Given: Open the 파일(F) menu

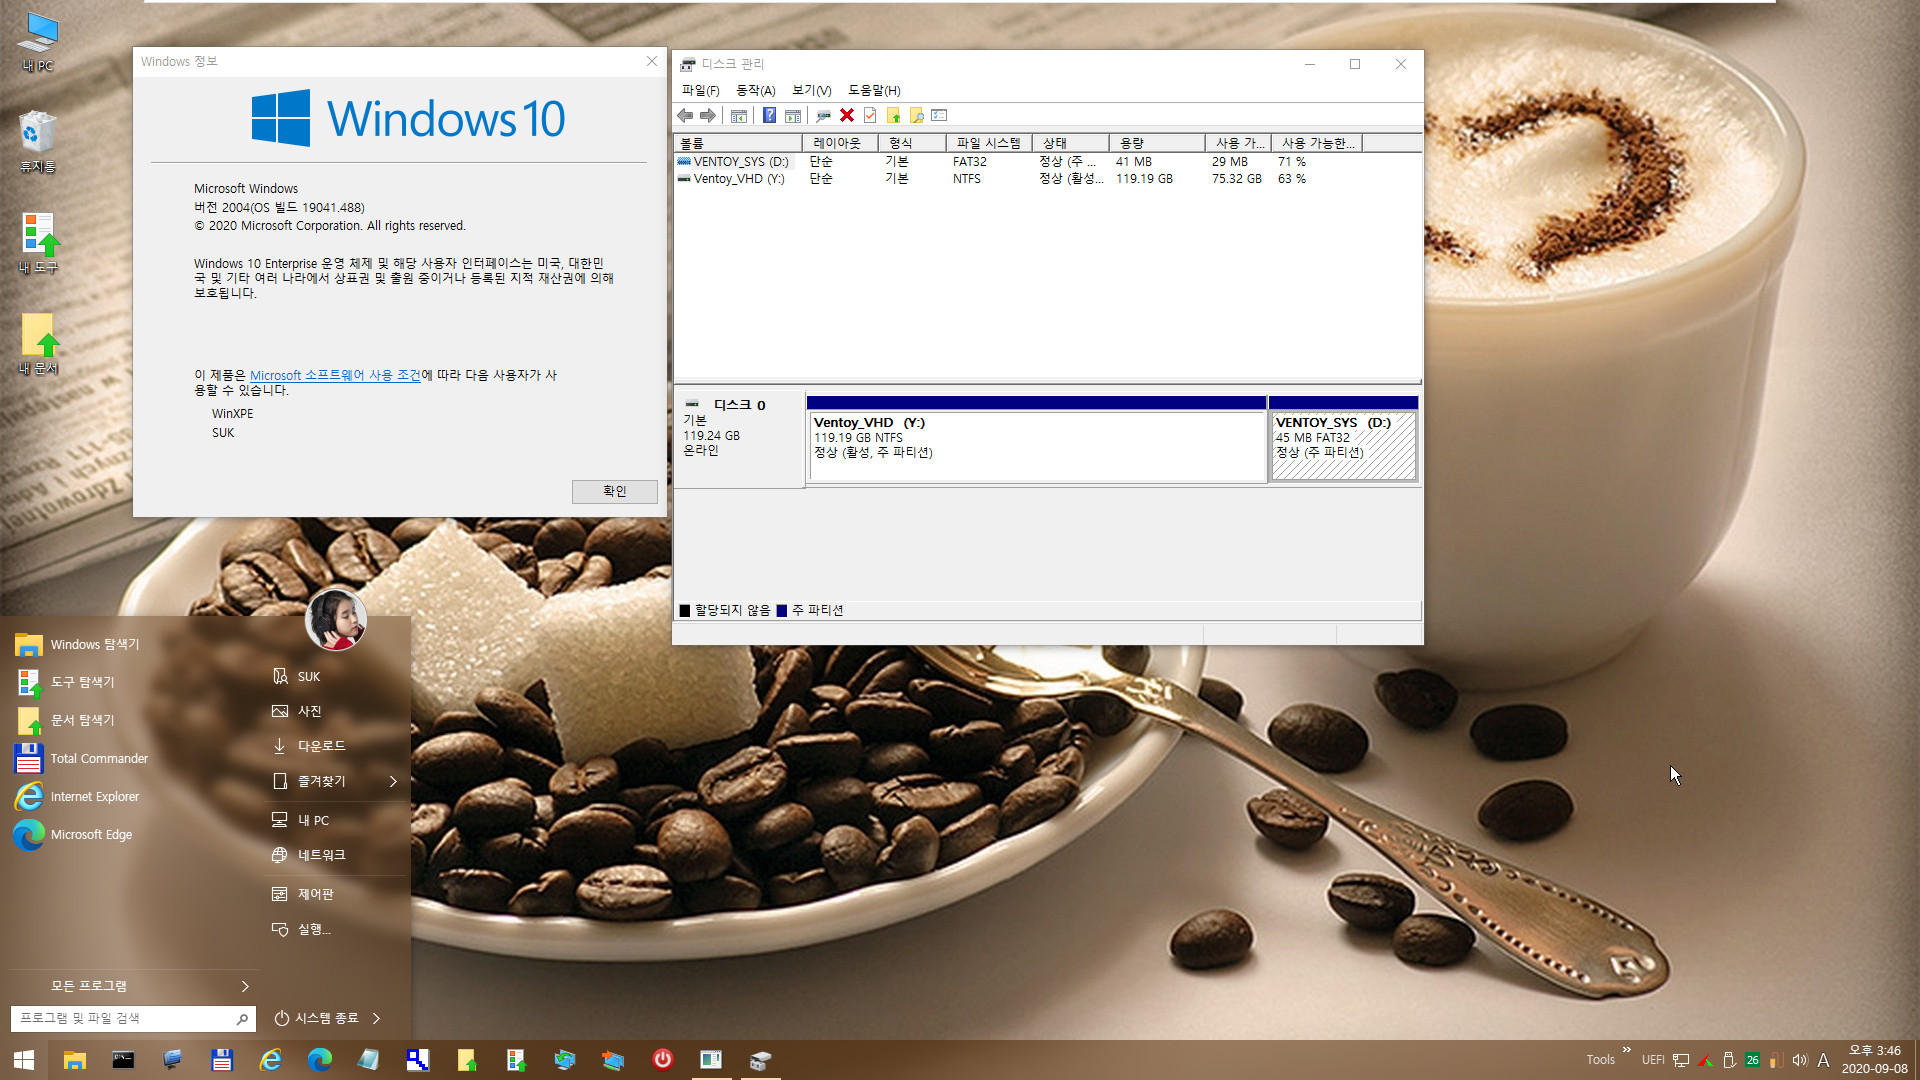Looking at the screenshot, I should 700,90.
